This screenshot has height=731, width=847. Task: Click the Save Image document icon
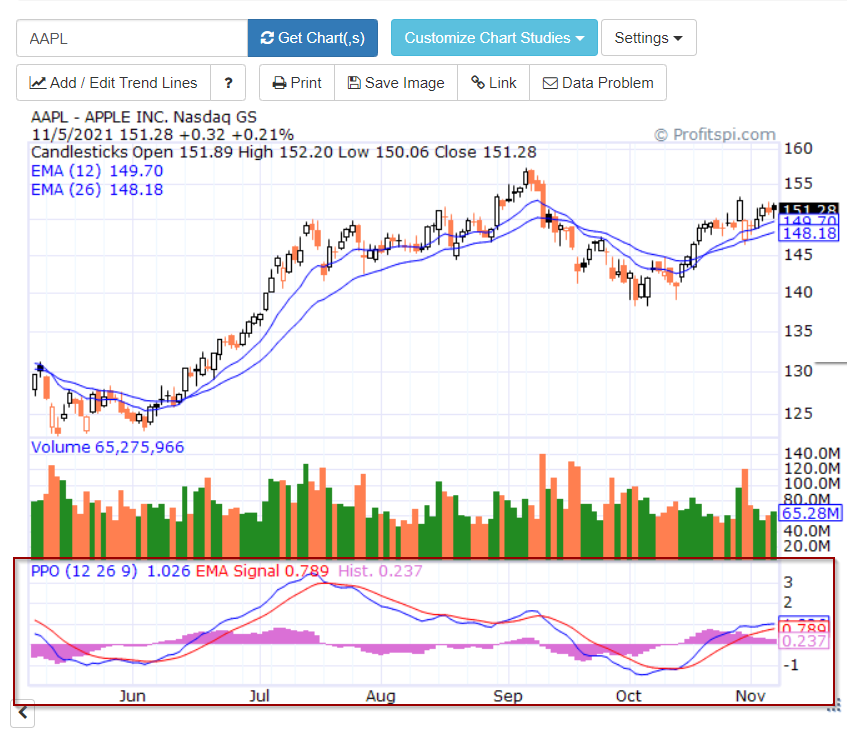[x=355, y=83]
